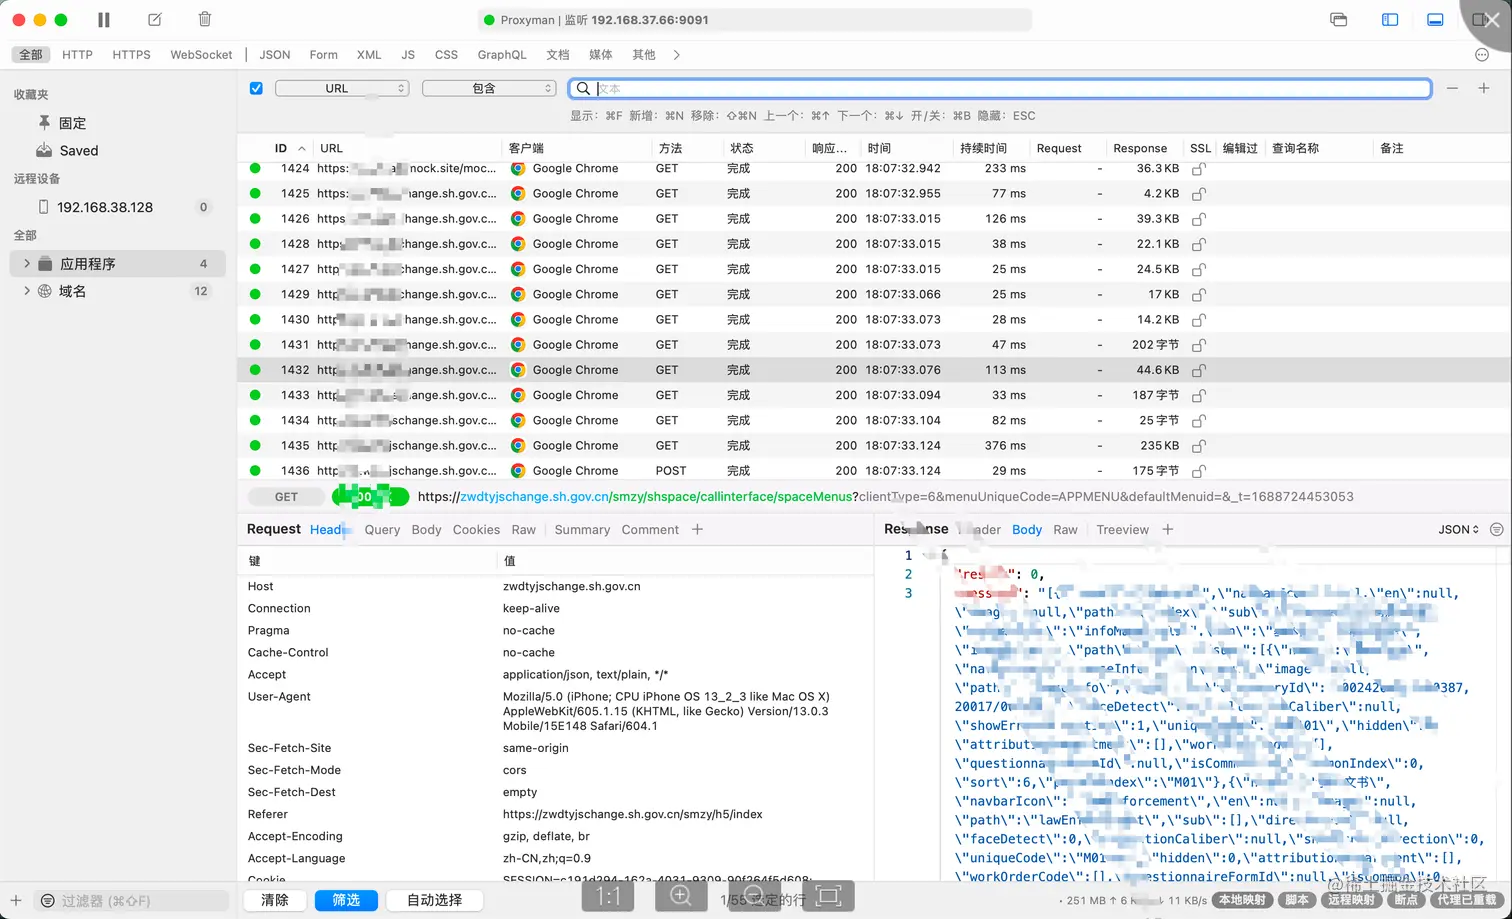Click the 自动选择 button
This screenshot has height=919, width=1512.
[x=434, y=900]
